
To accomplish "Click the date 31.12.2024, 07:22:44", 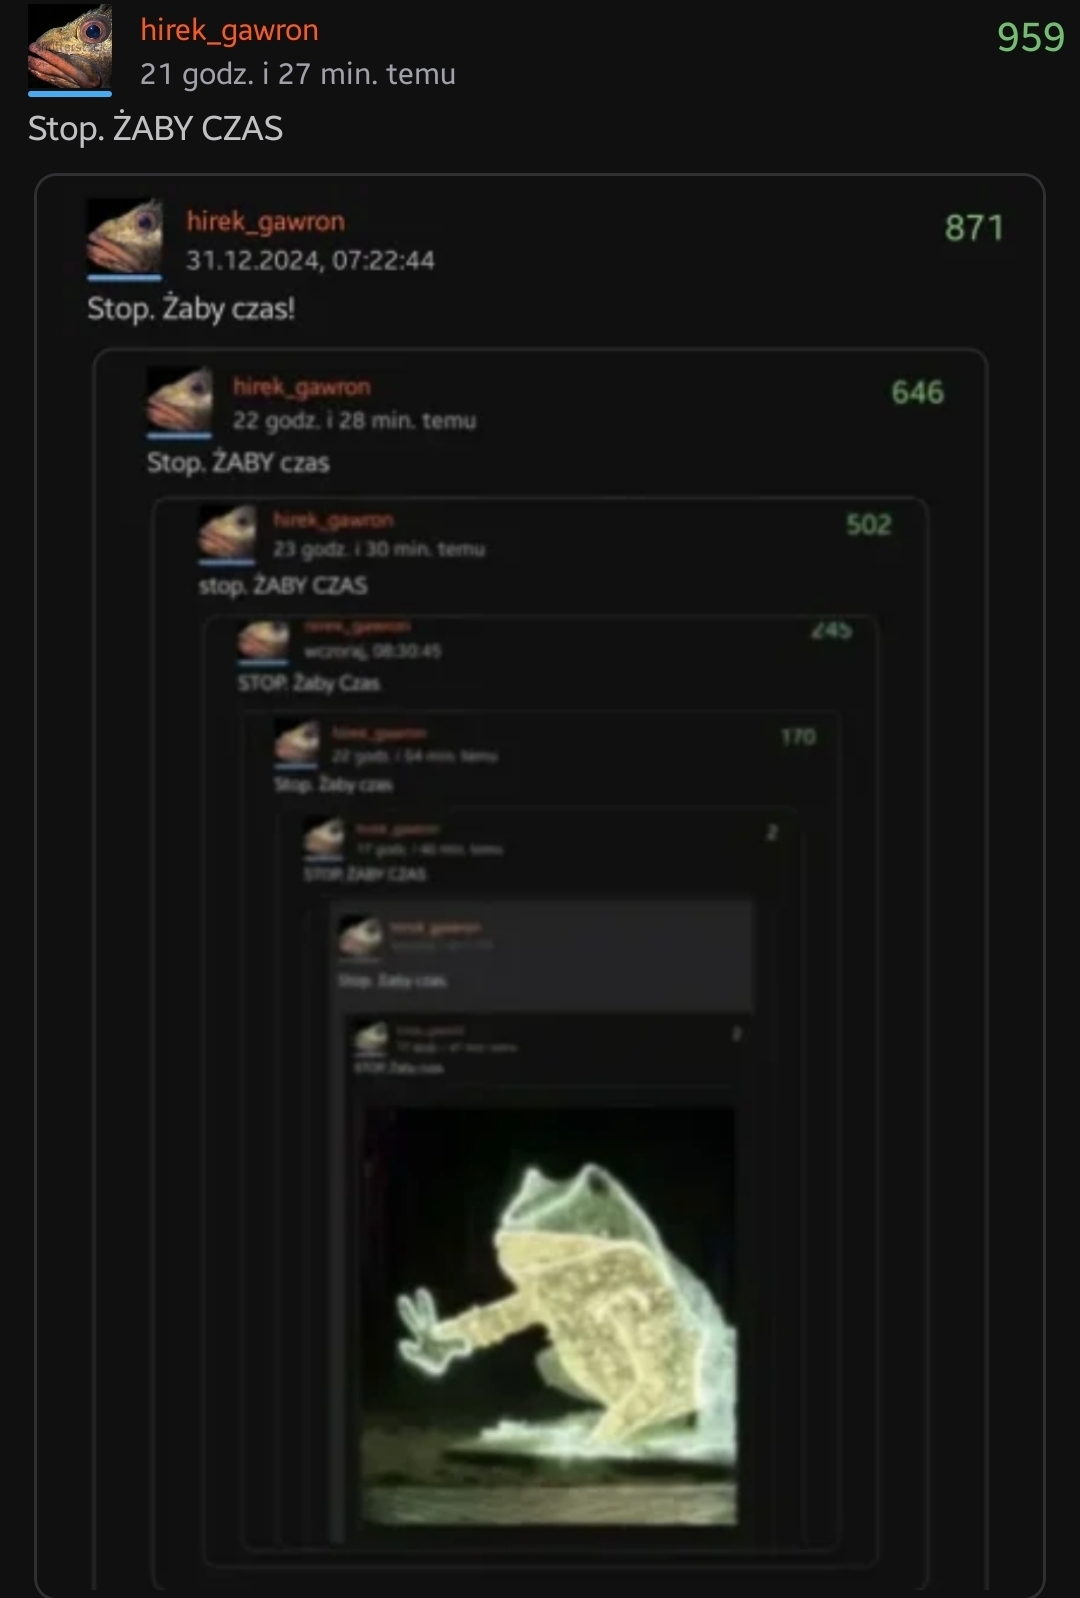I will (310, 261).
